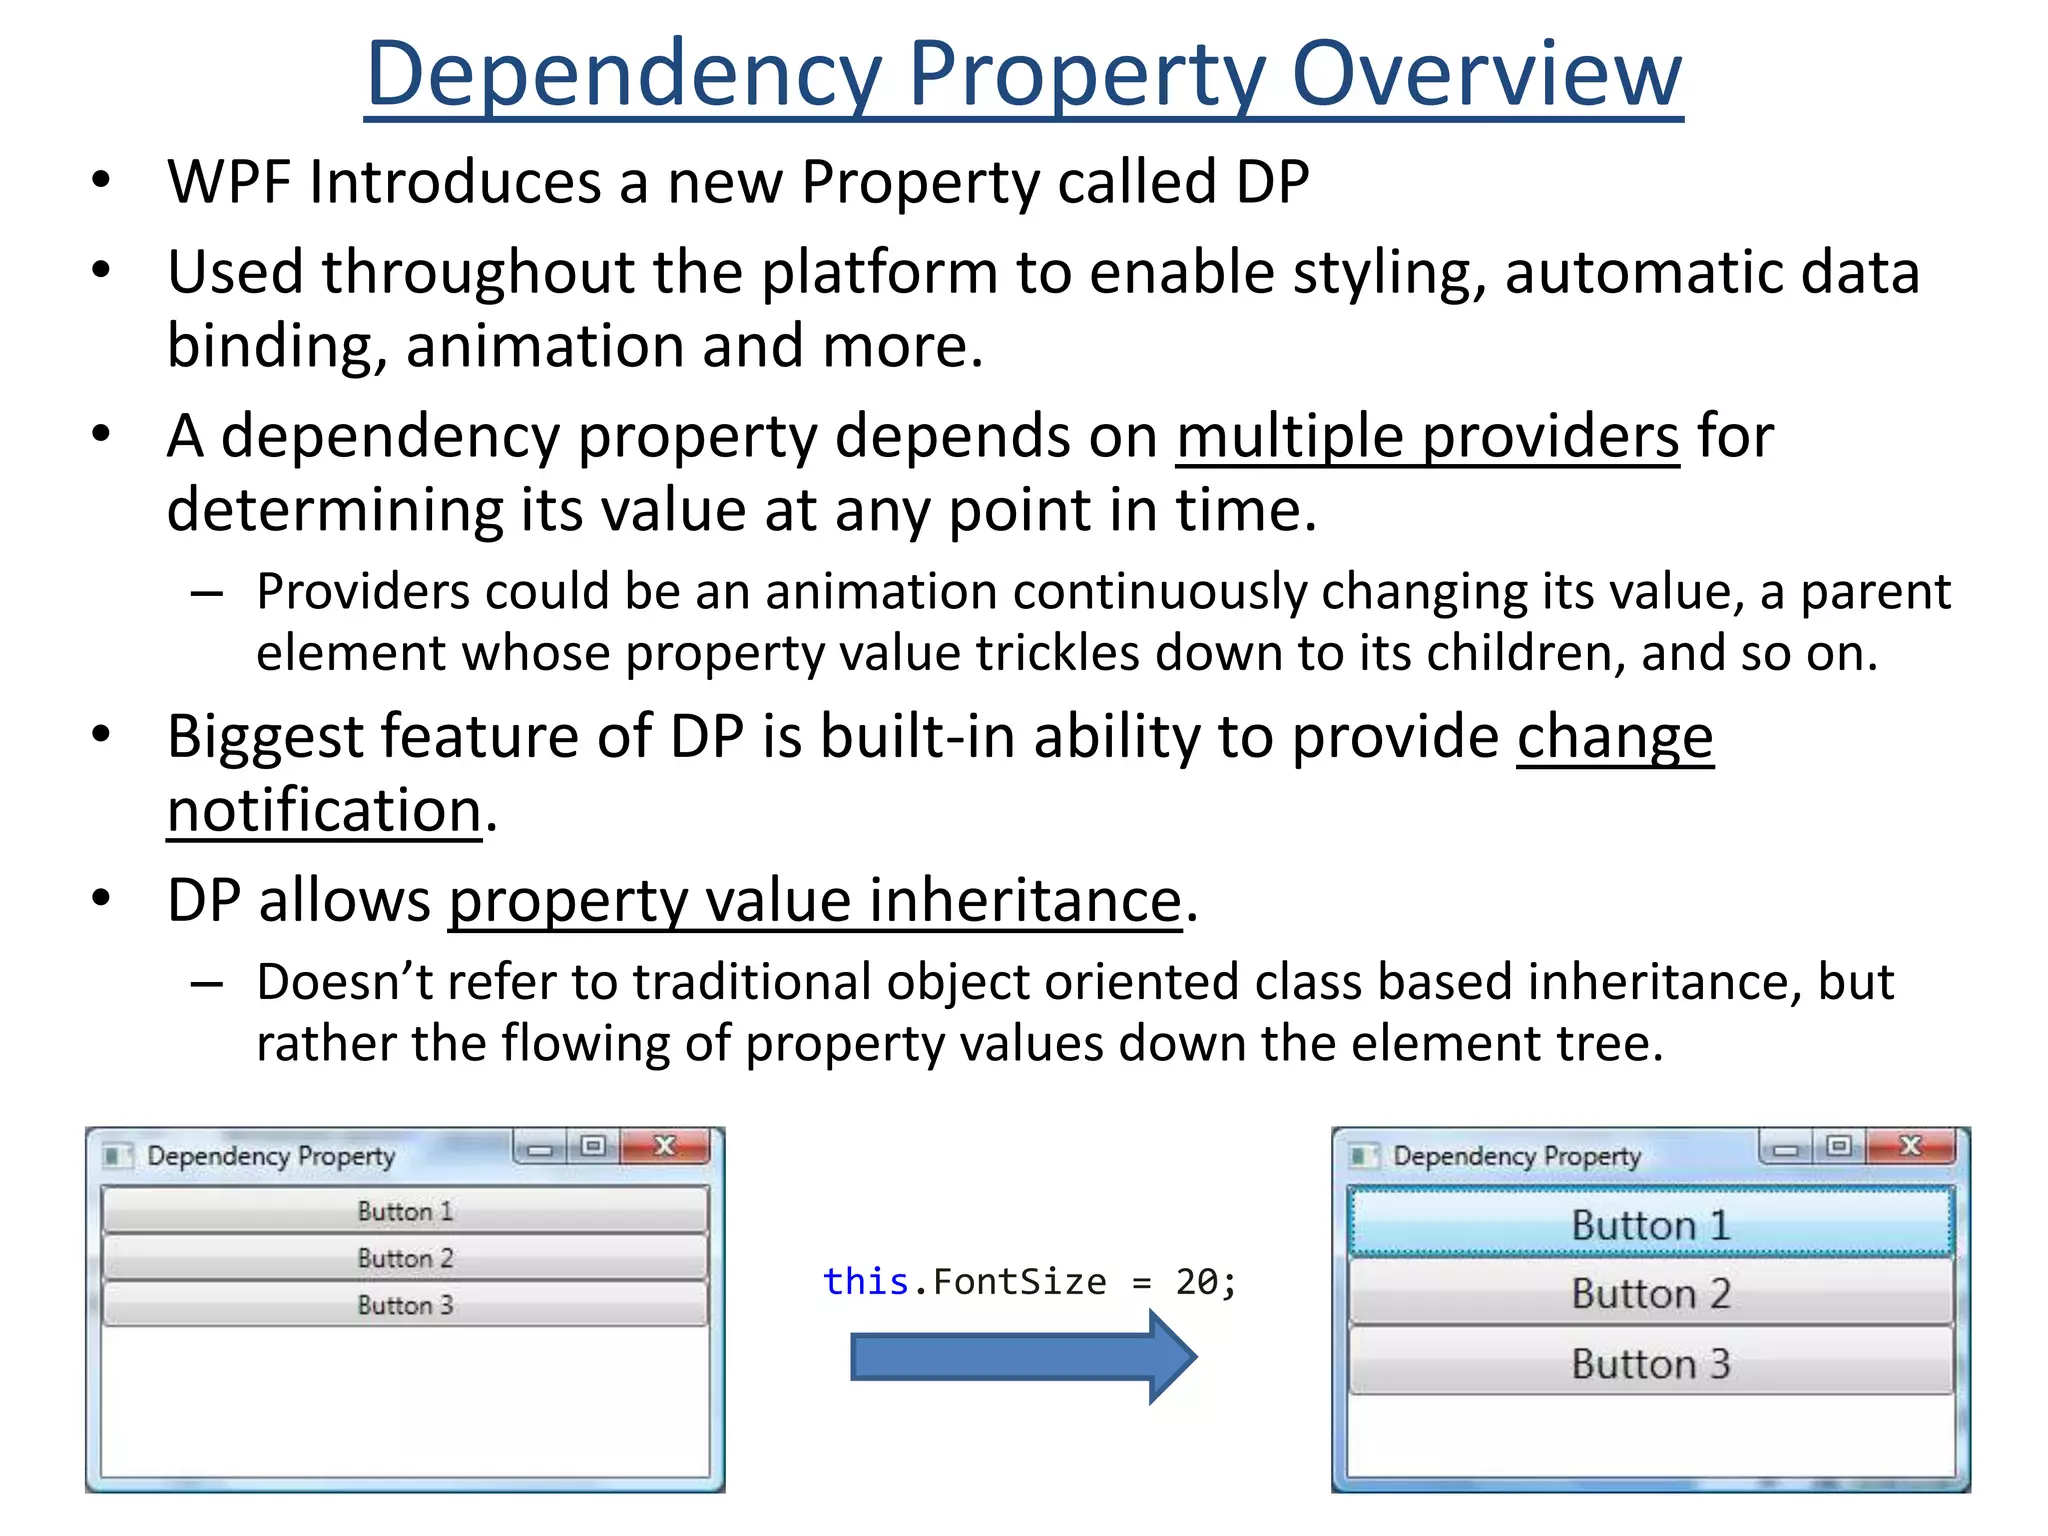Minimize the left Dependency Property window

540,1148
